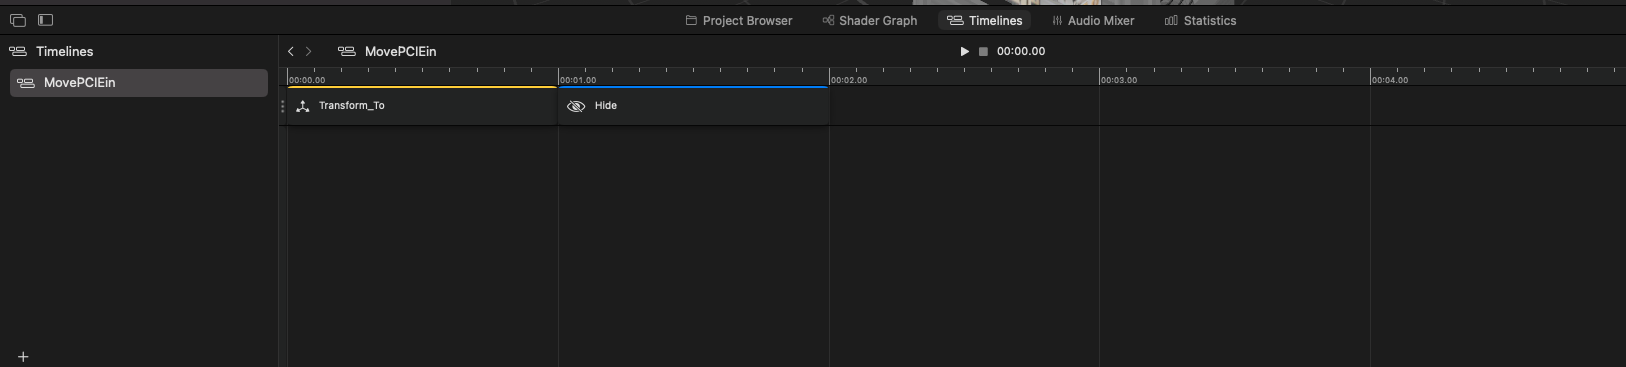This screenshot has height=367, width=1626.
Task: Play the MovePCIEin timeline
Action: tap(964, 51)
